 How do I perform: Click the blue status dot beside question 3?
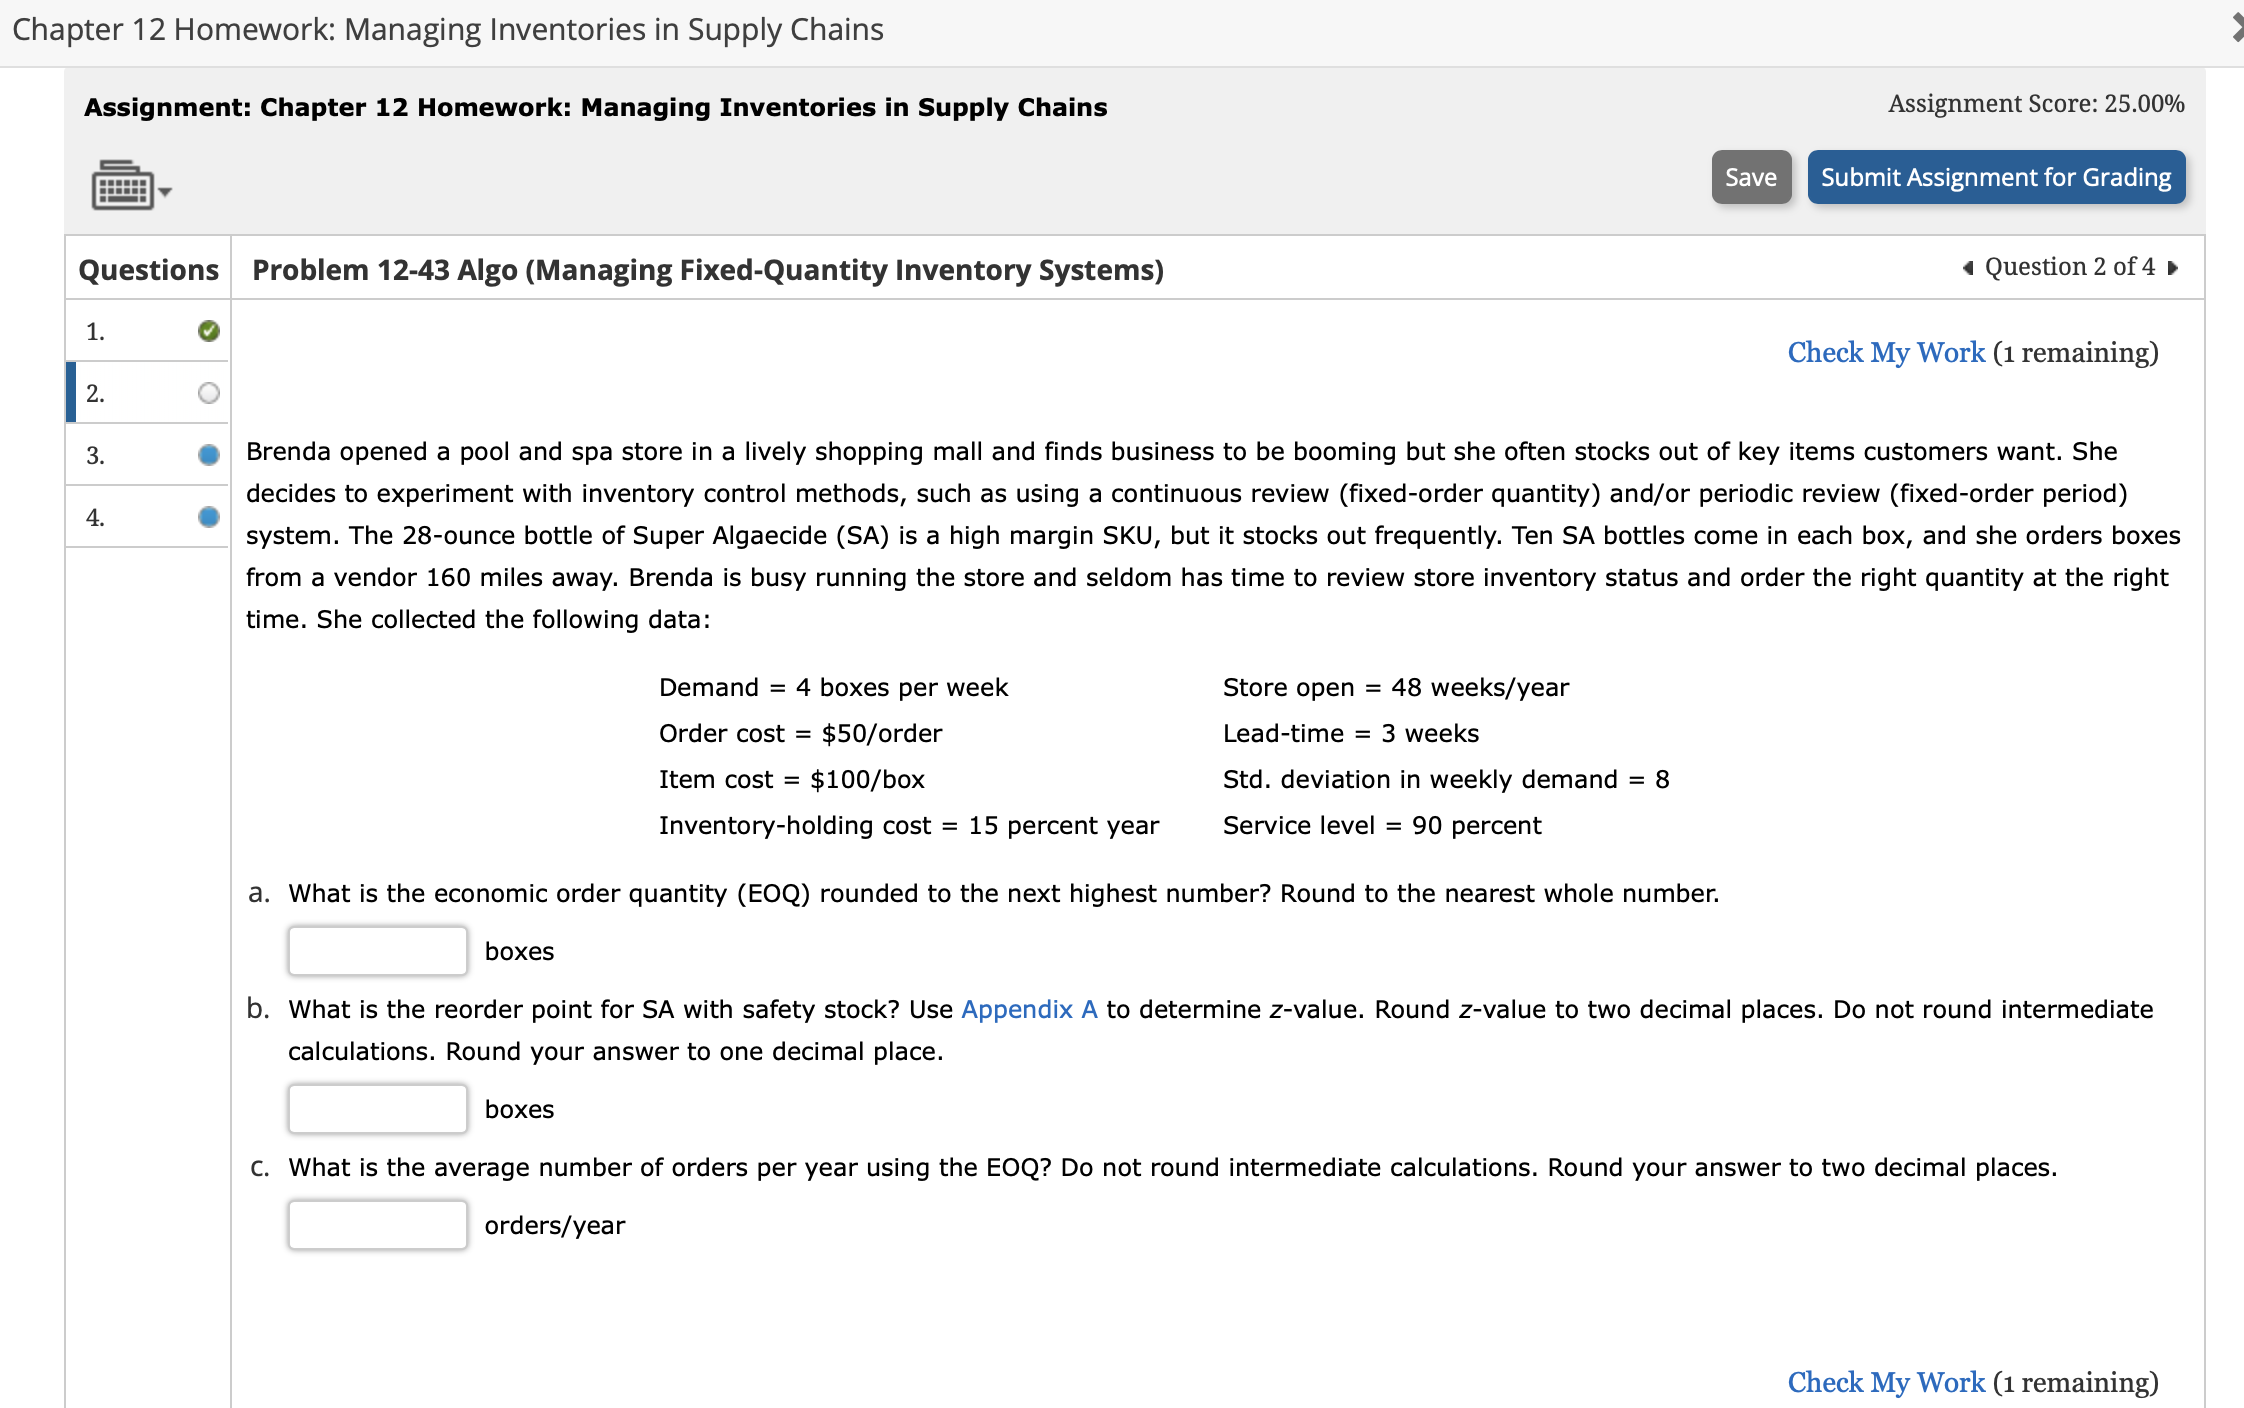point(208,455)
